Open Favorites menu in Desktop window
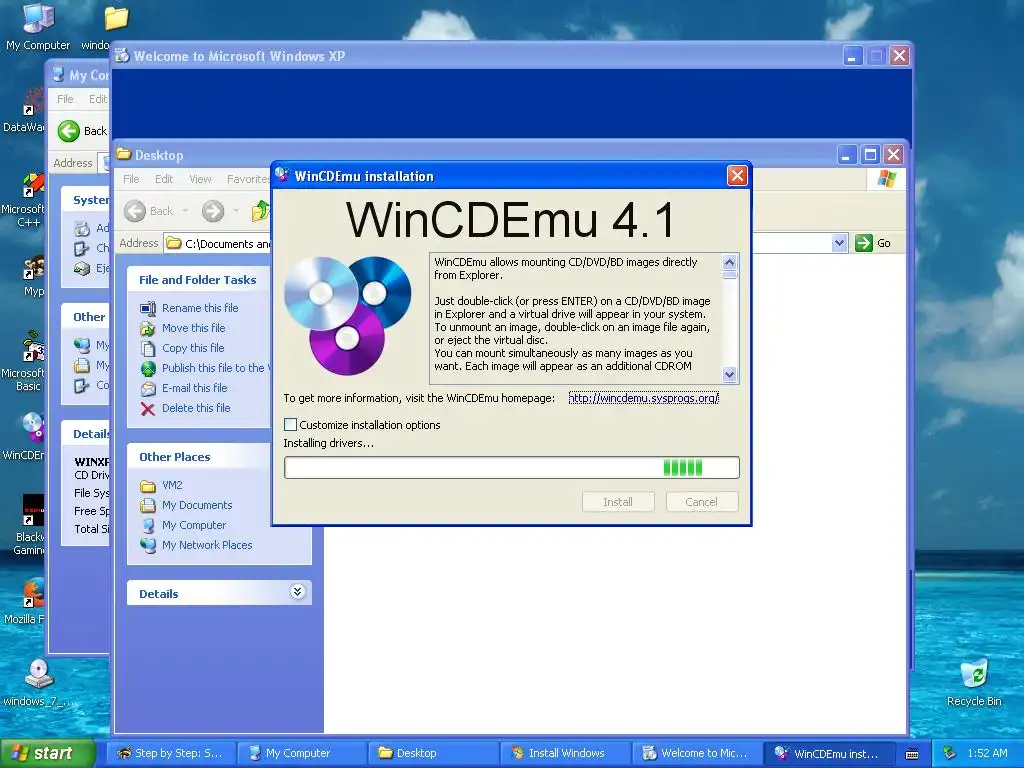 click(x=248, y=179)
